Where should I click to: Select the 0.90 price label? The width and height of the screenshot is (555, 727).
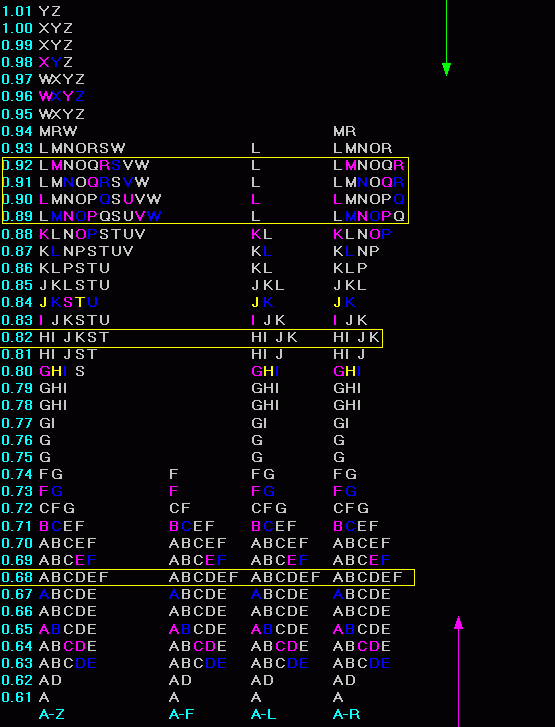(x=17, y=199)
